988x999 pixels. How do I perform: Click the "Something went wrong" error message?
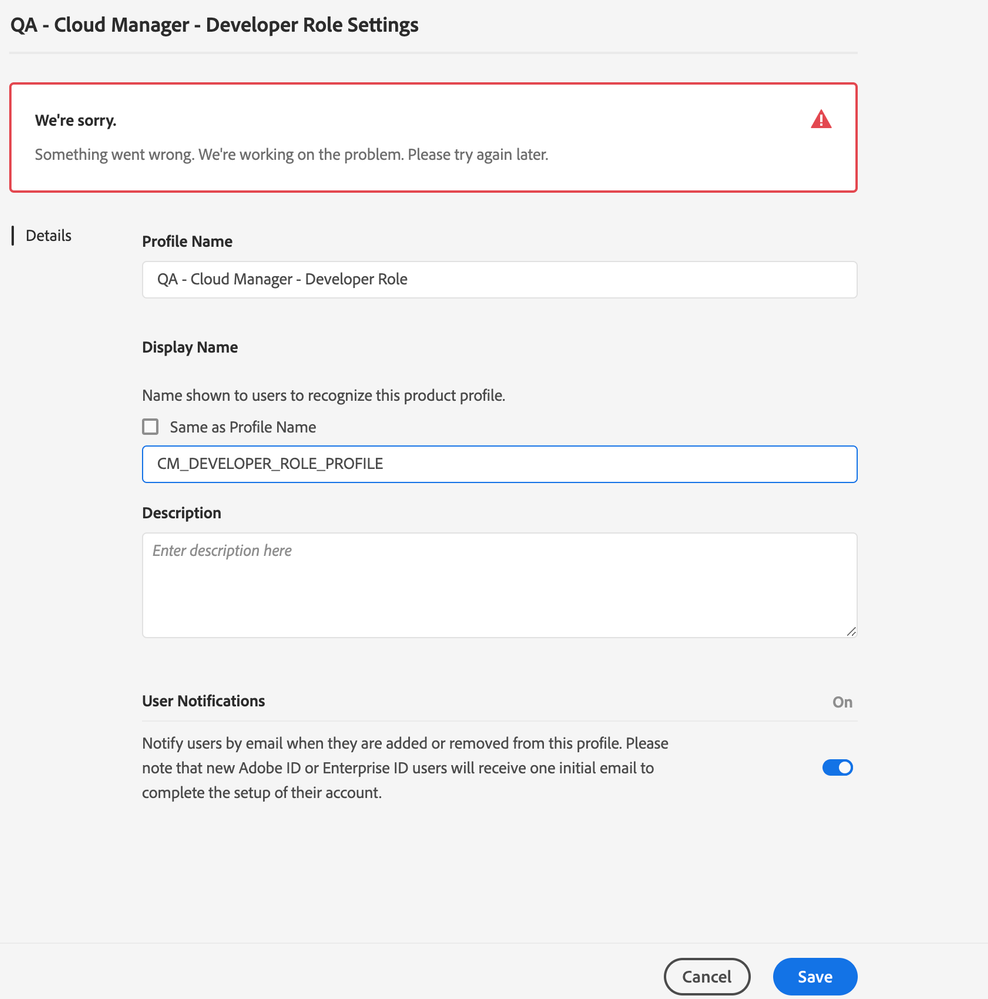click(291, 155)
